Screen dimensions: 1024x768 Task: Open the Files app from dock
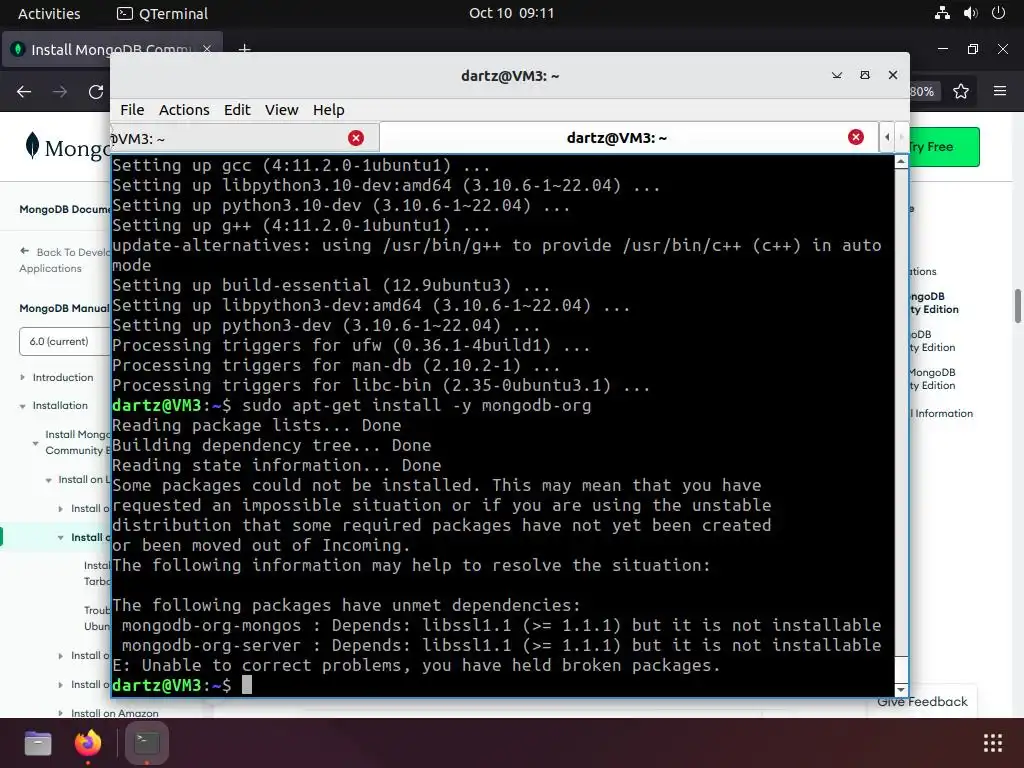[x=38, y=743]
